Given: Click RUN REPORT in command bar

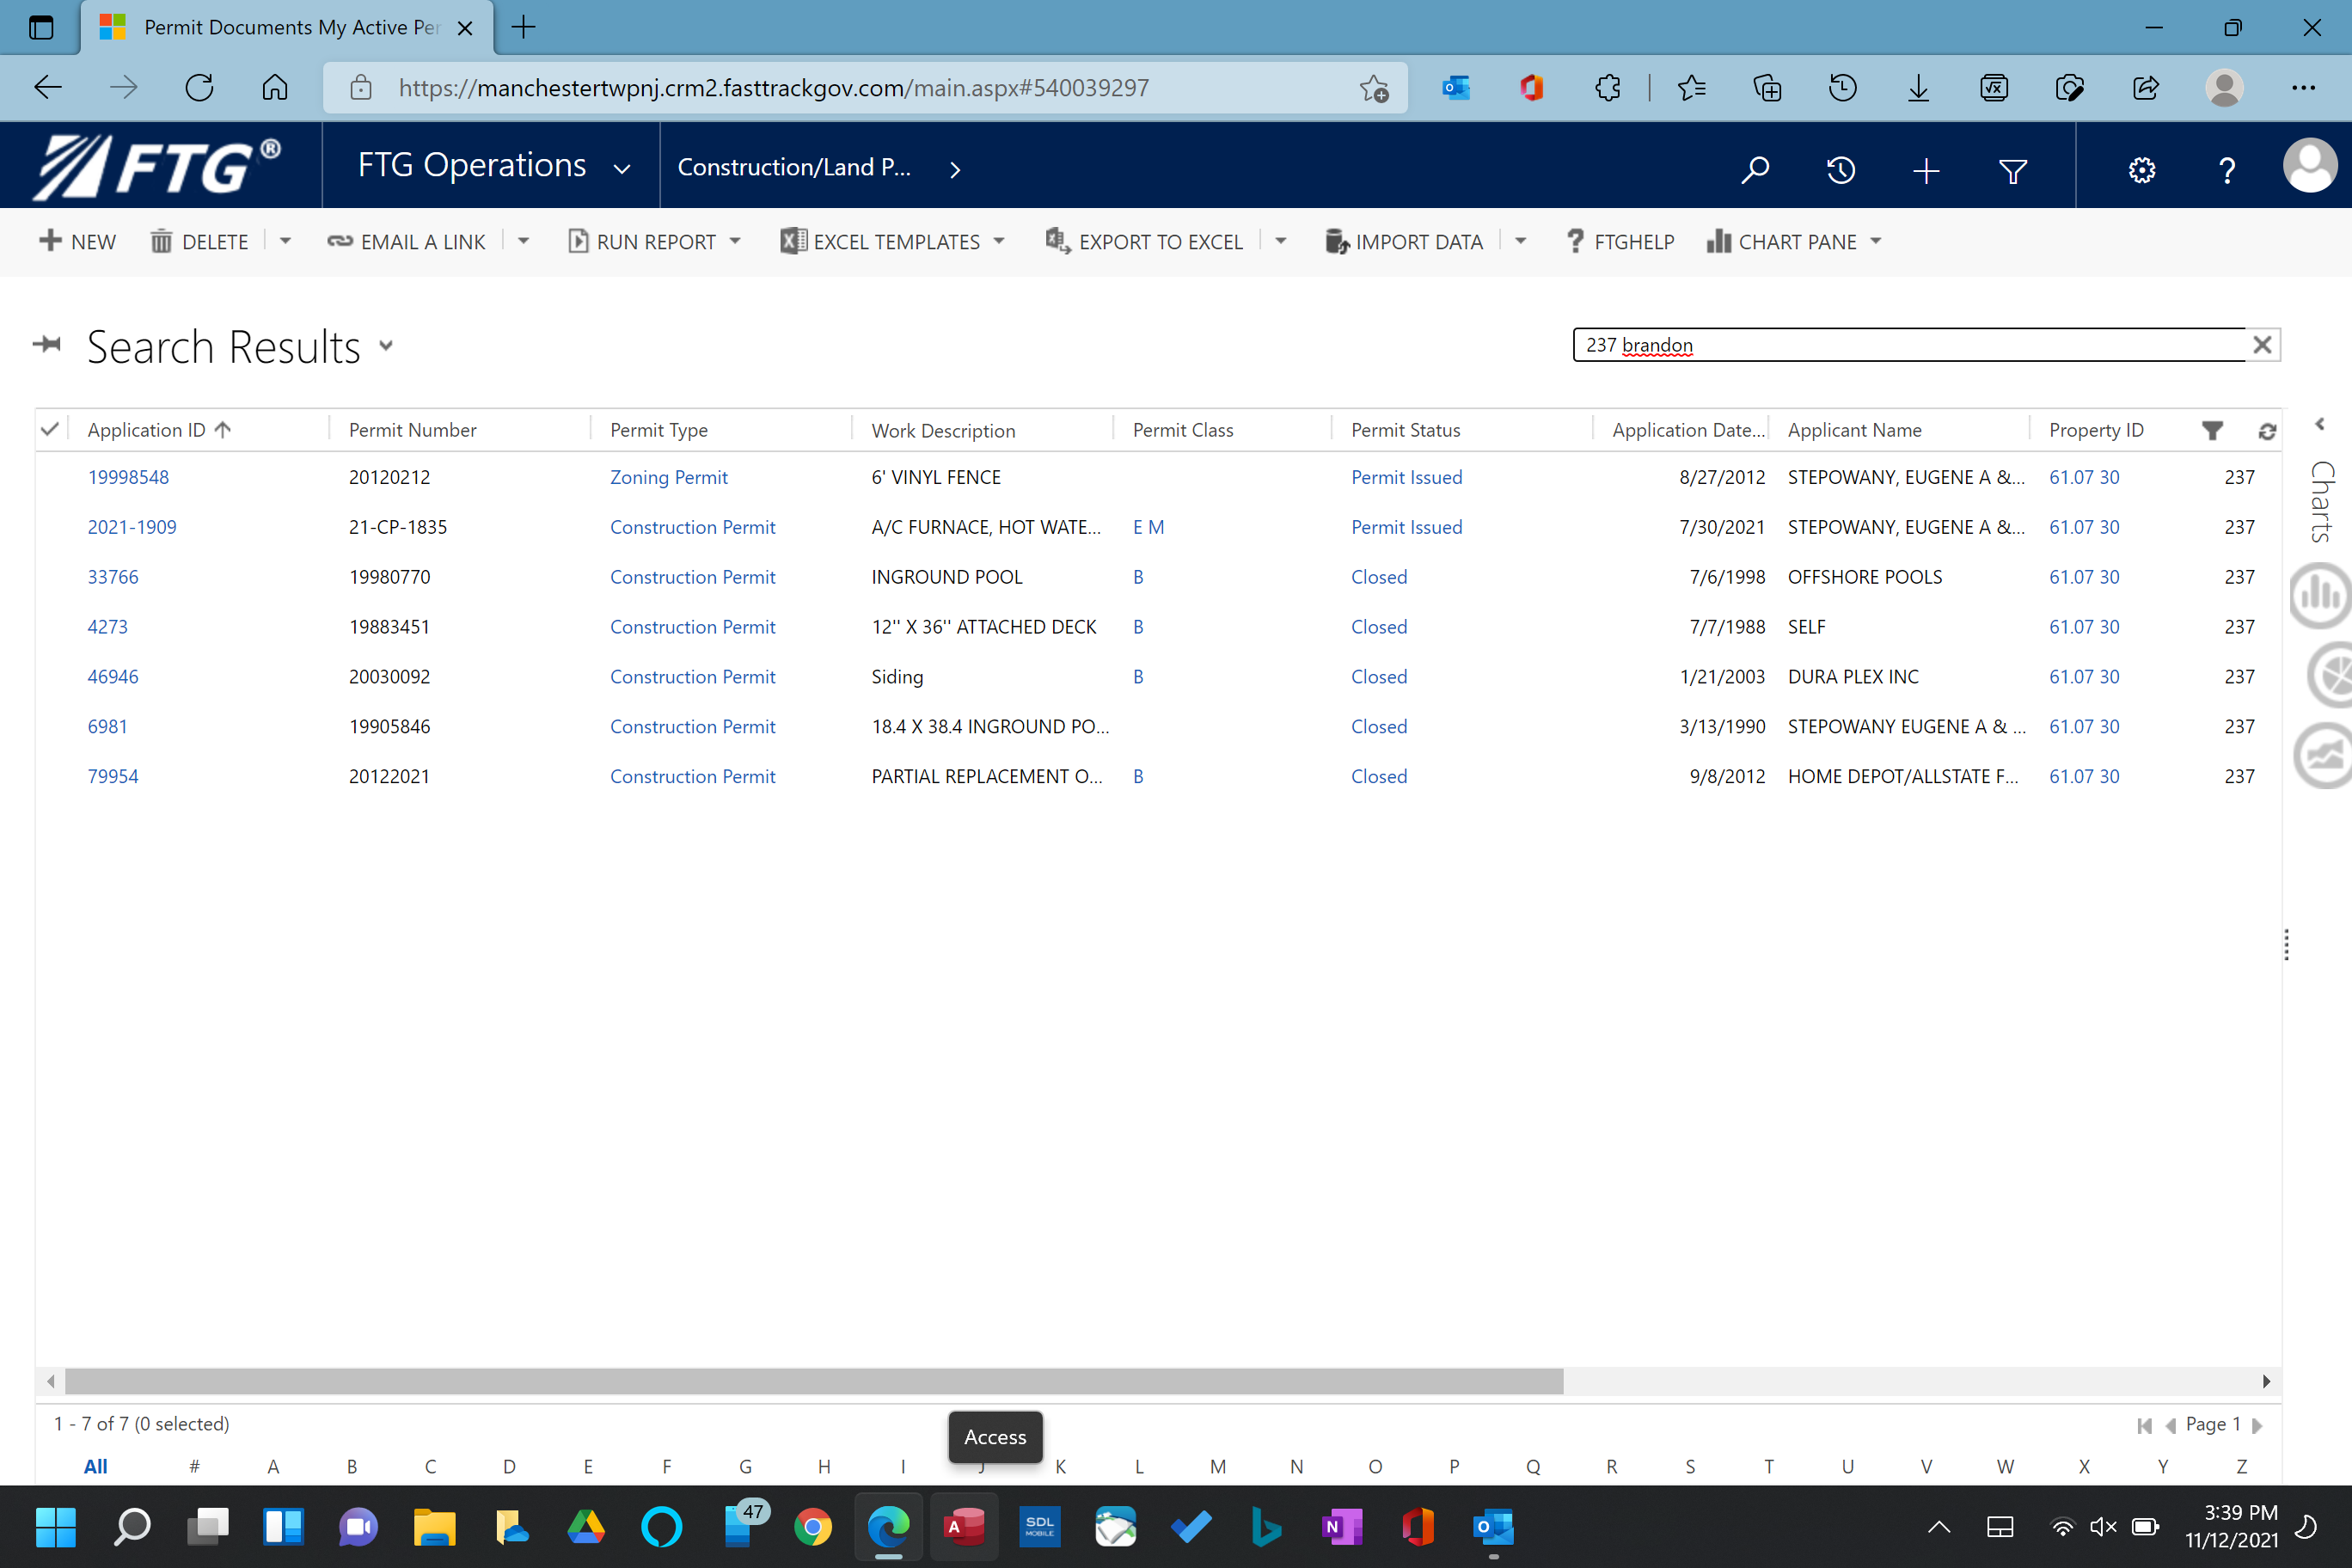Looking at the screenshot, I should click(x=643, y=241).
